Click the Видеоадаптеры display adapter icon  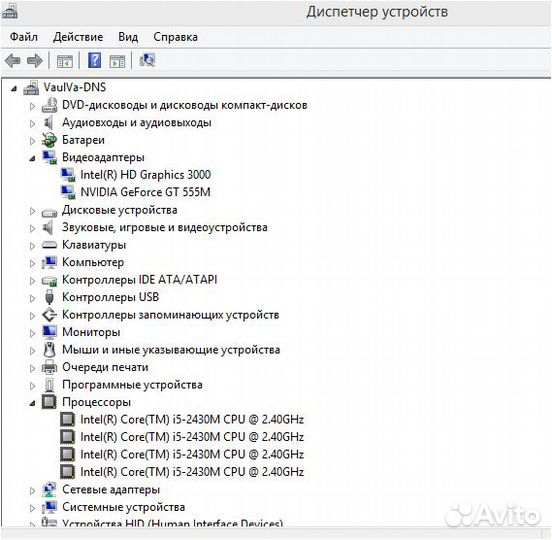[49, 157]
